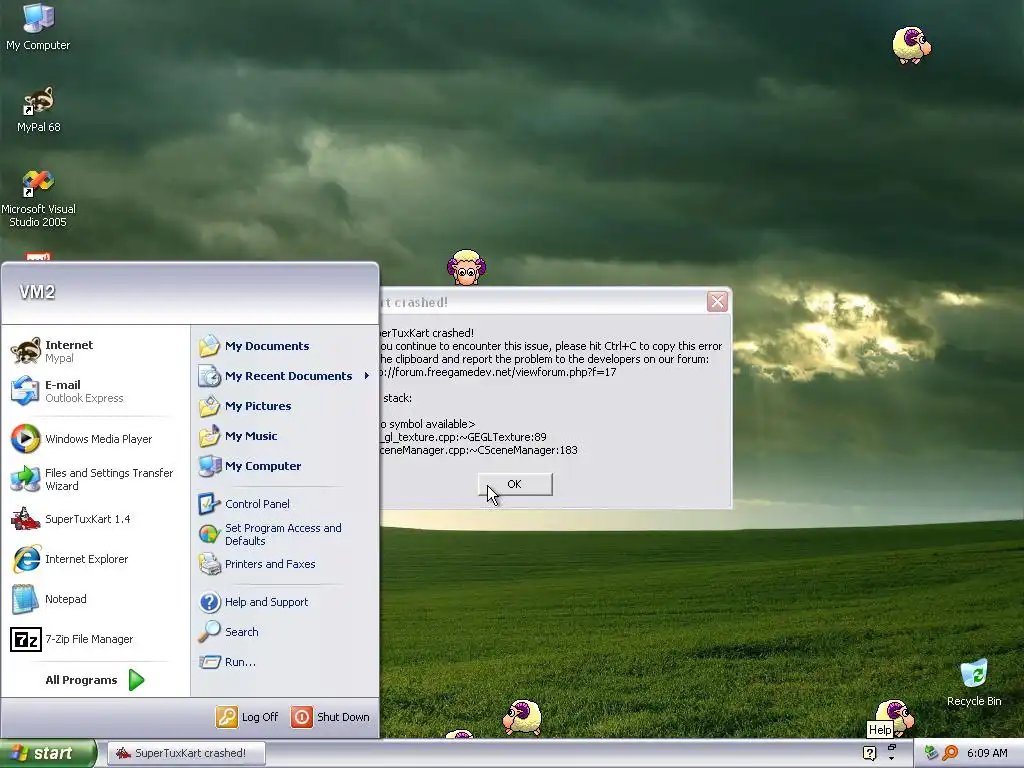Open My Computer from Start menu
This screenshot has height=768, width=1024.
tap(250, 466)
